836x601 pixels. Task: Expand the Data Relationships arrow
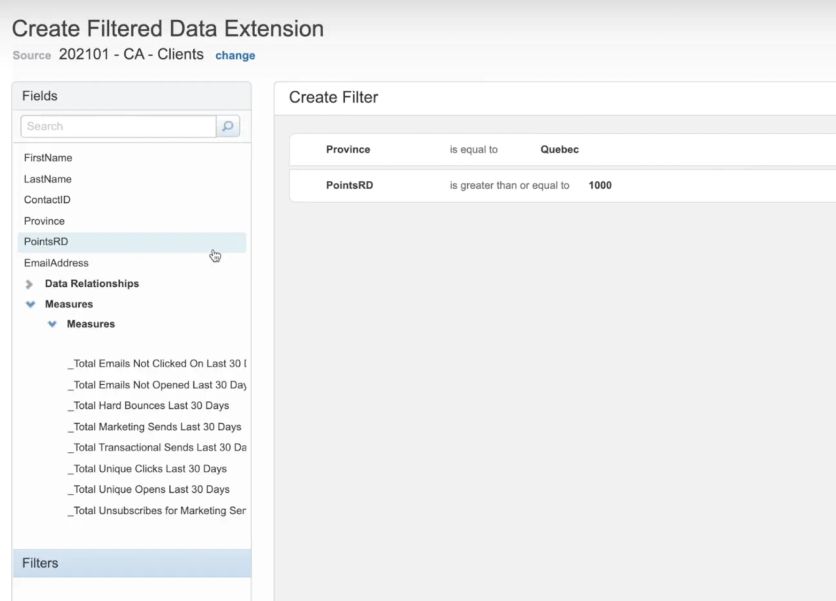[x=29, y=284]
